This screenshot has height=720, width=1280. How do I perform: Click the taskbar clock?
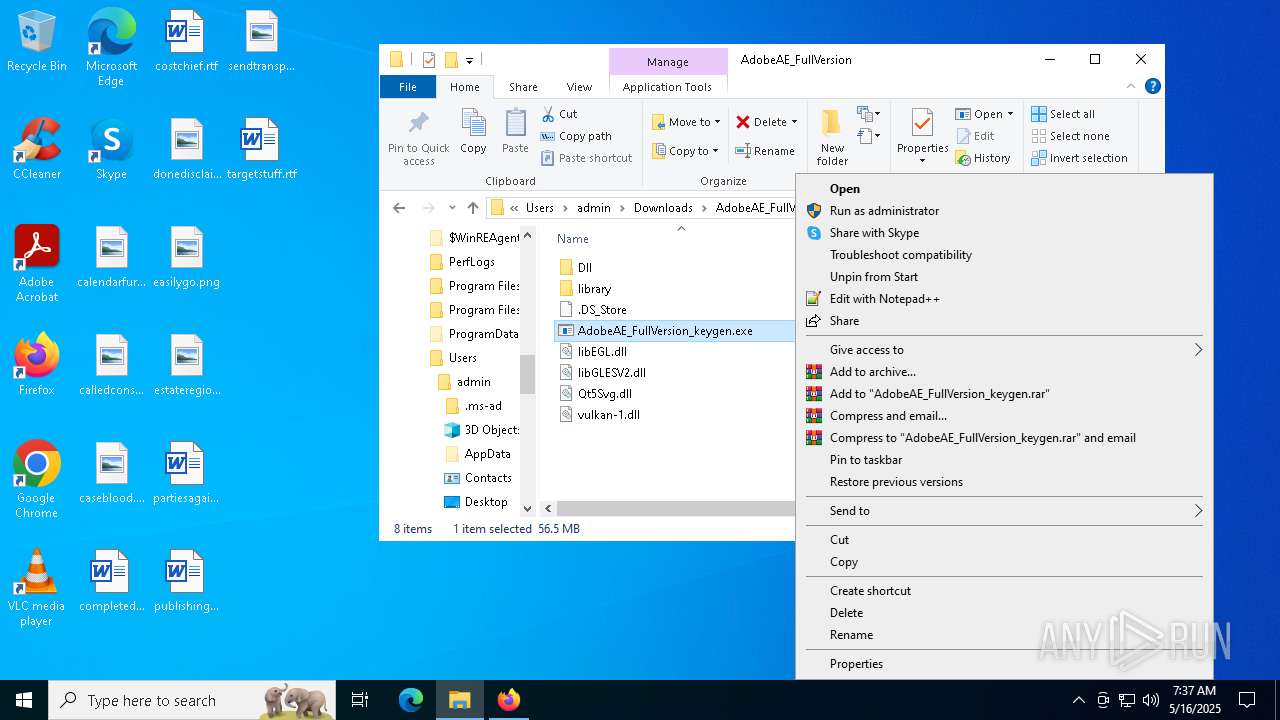point(1194,700)
